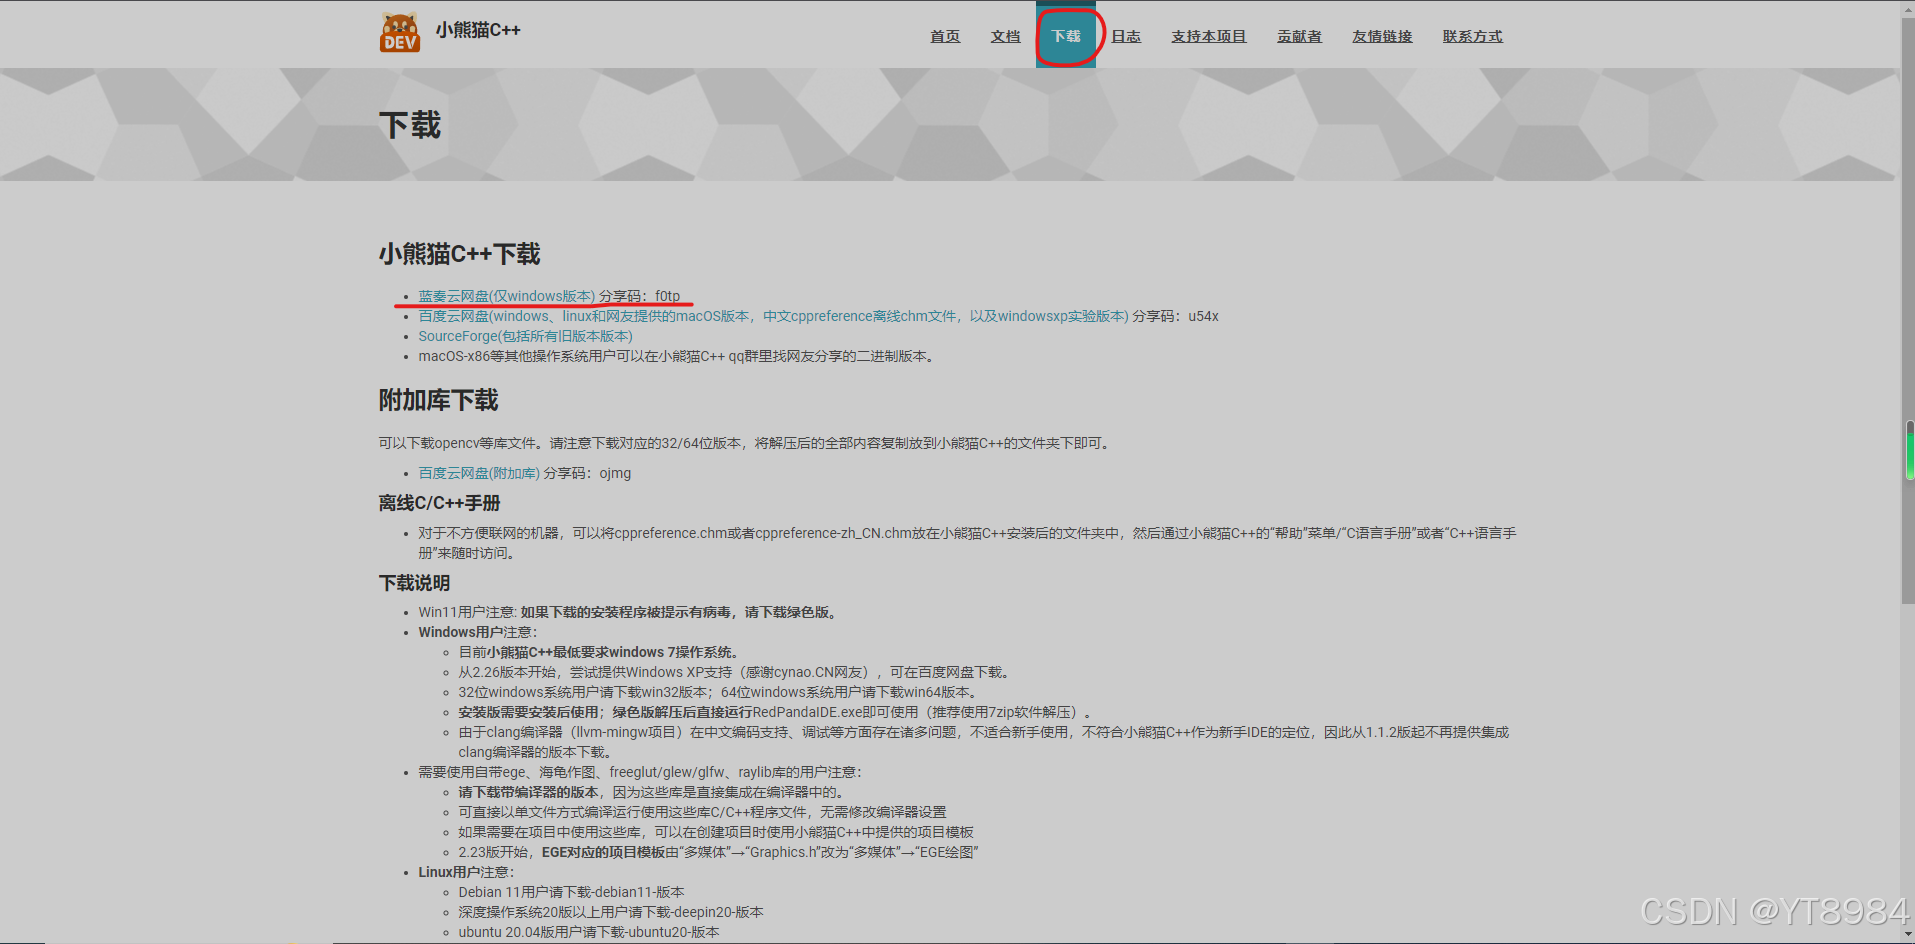
Task: Open the 日志 navigation item
Action: [1126, 36]
